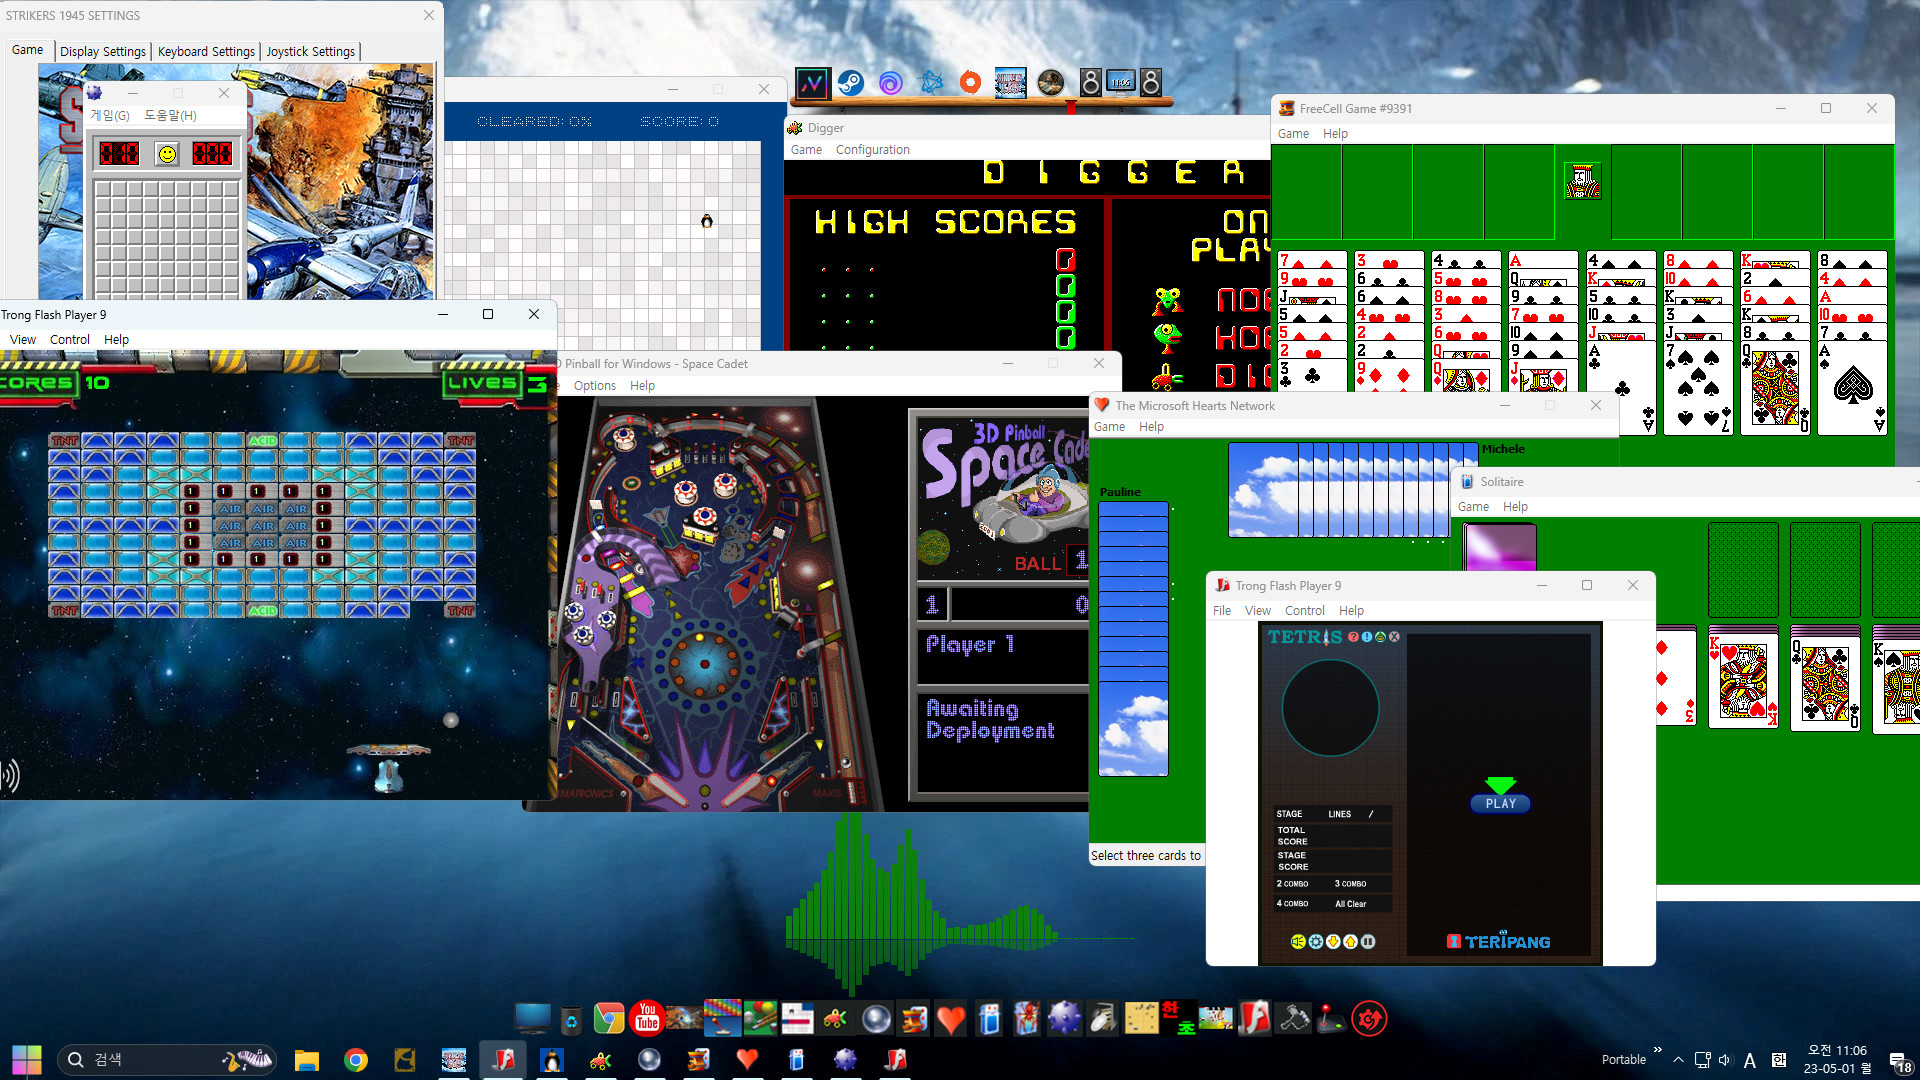
Task: Click the Minesweeper mine icon on the taskbar
Action: pyautogui.click(x=846, y=1060)
